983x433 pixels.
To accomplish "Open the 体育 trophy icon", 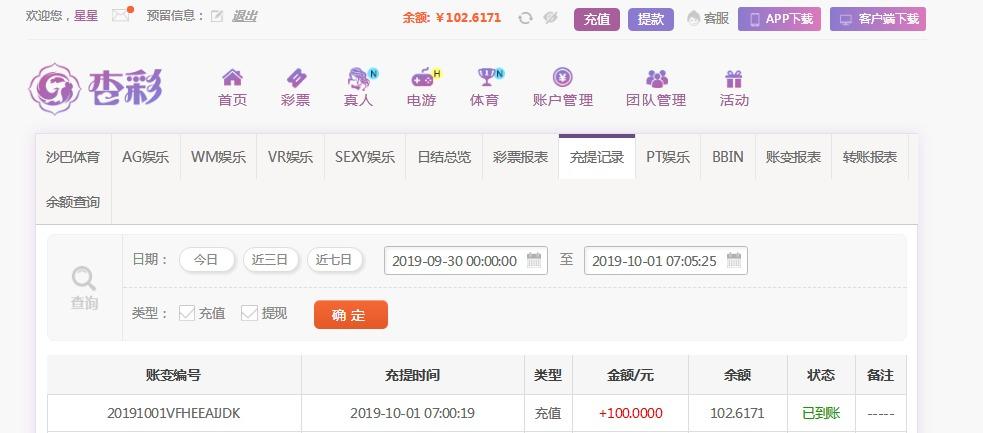I will (x=486, y=78).
